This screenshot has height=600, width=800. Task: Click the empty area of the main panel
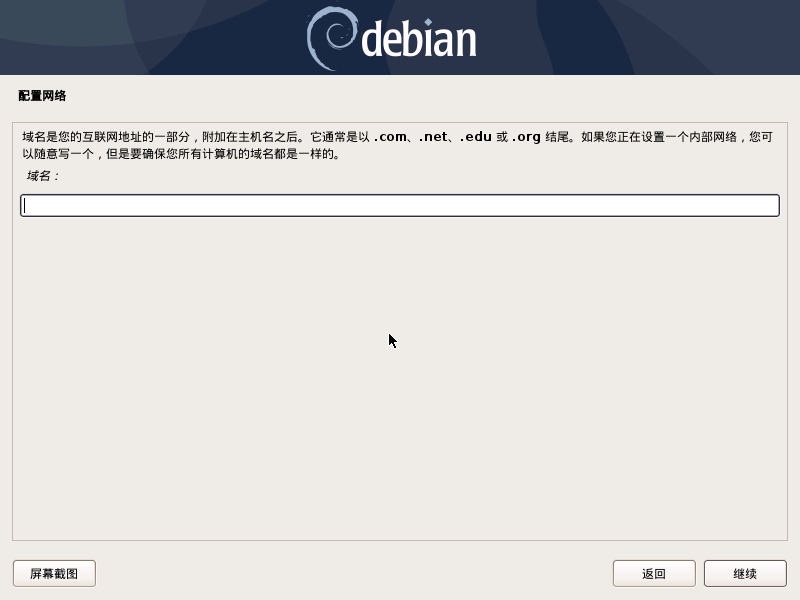(400, 378)
